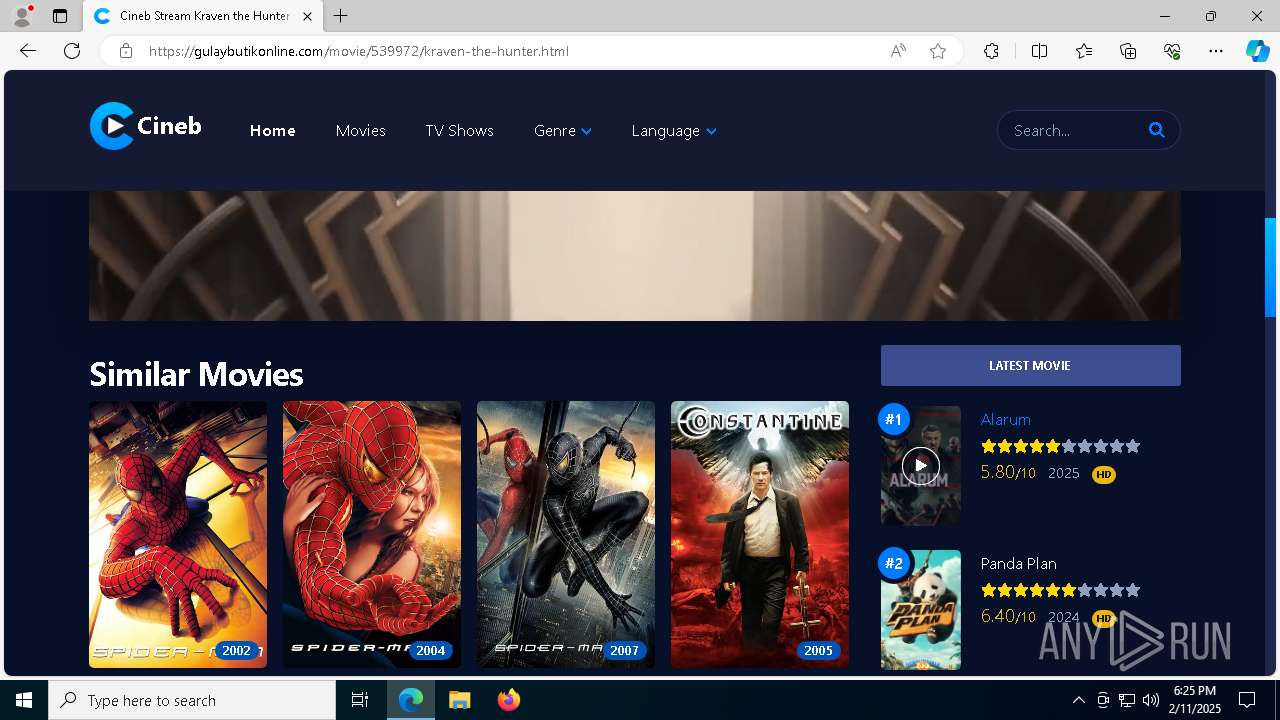Open the Panda Plan movie link
Screen dimensions: 1280x720
click(1018, 563)
